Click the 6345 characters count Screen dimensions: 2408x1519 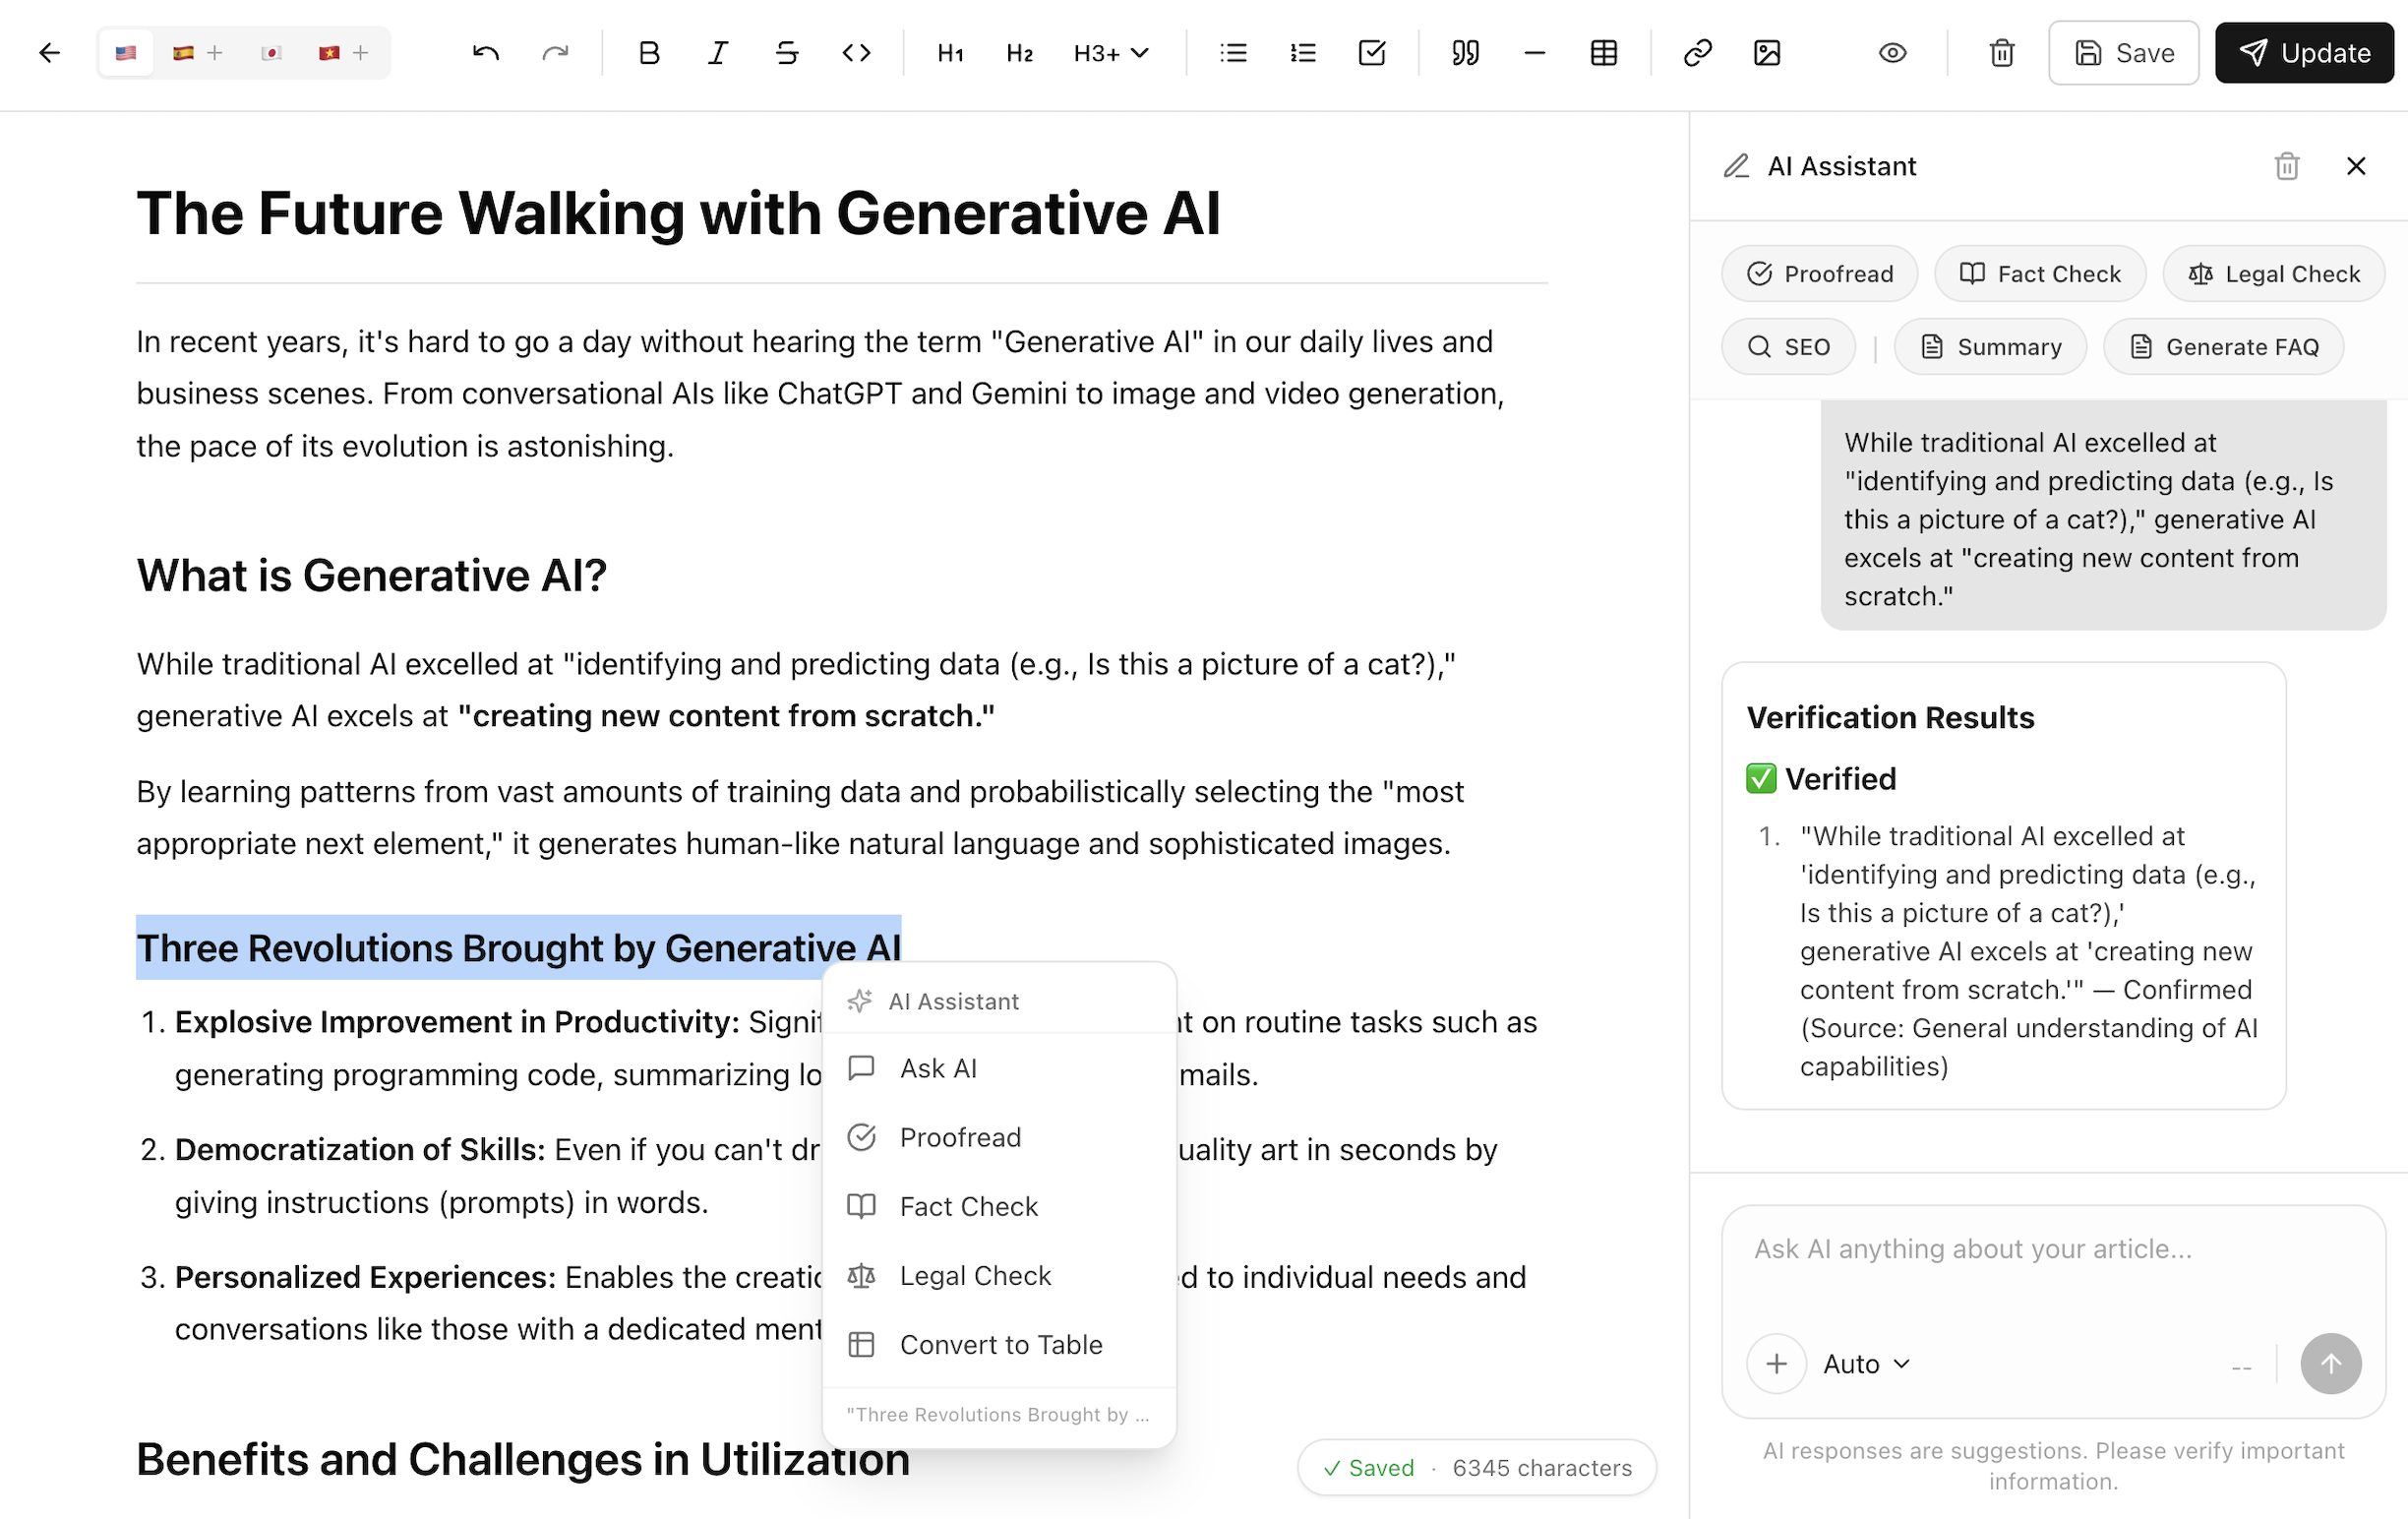(x=1542, y=1468)
